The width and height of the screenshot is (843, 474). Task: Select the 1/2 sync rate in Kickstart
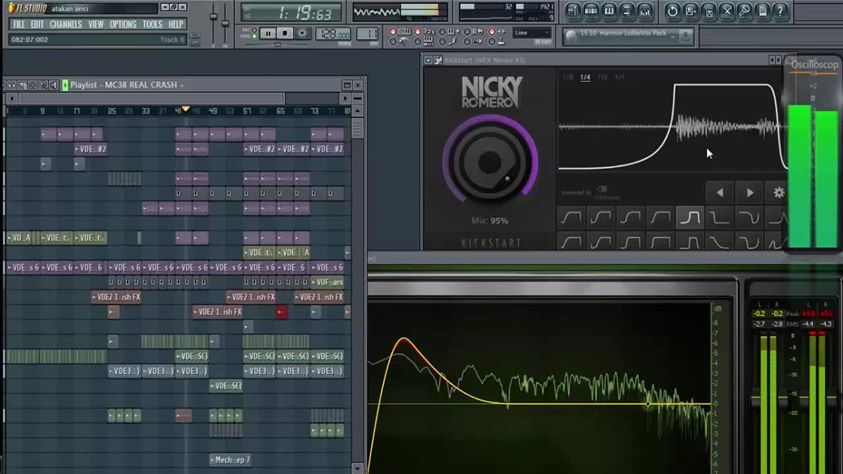(602, 77)
